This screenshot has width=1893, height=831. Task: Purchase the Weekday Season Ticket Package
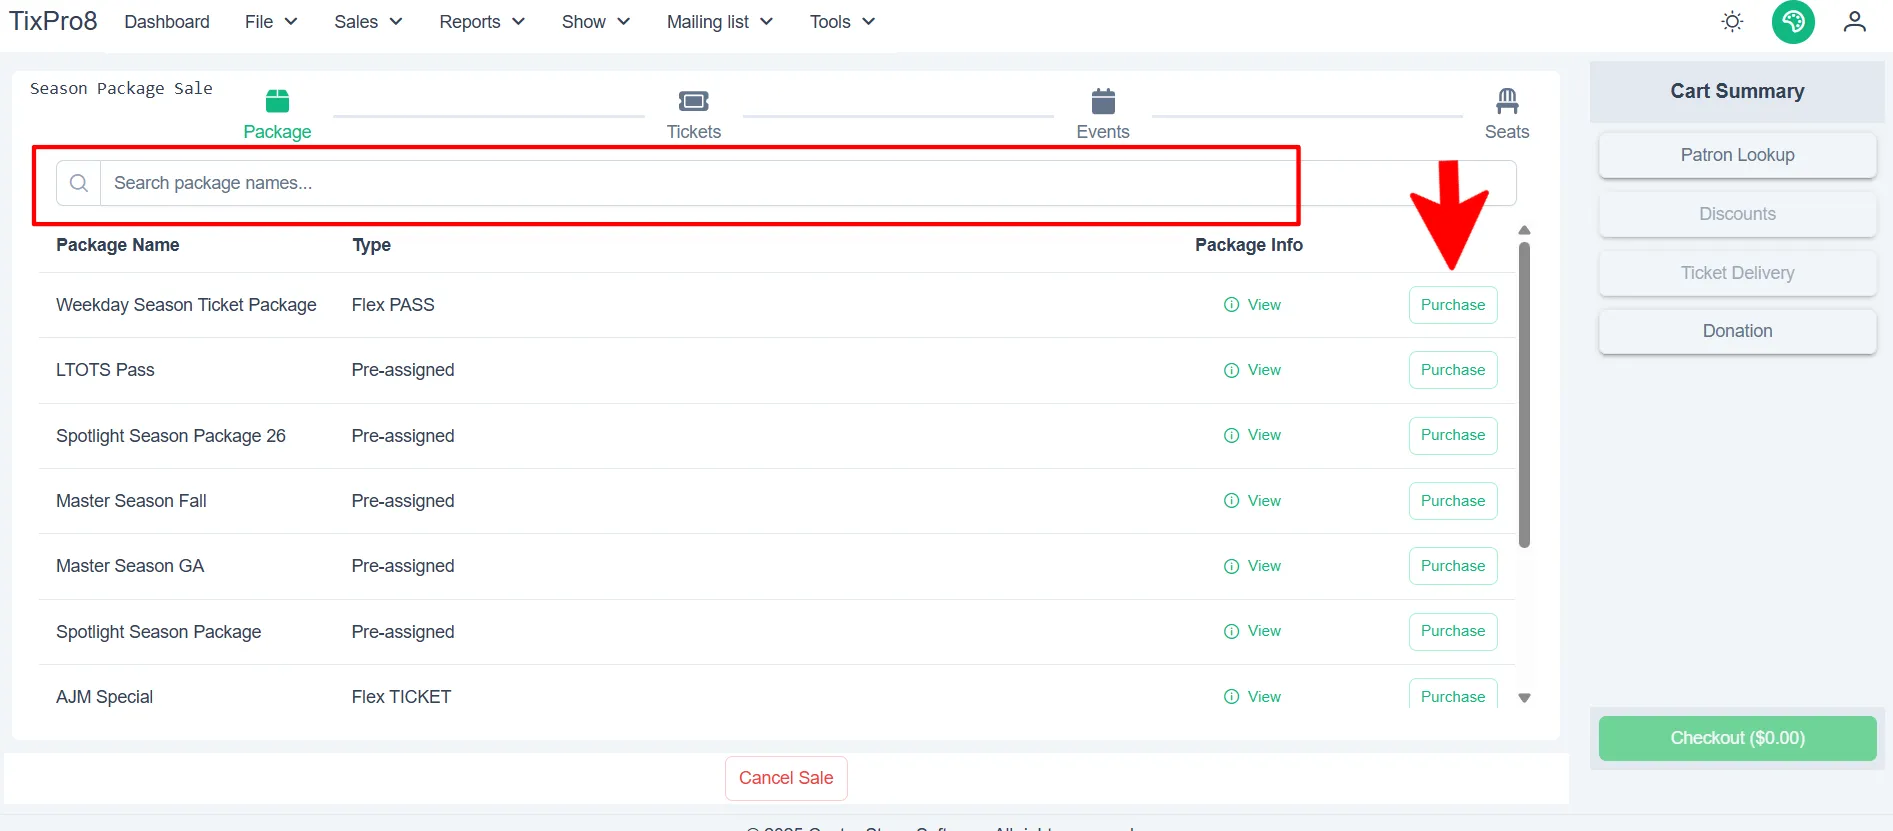1452,305
